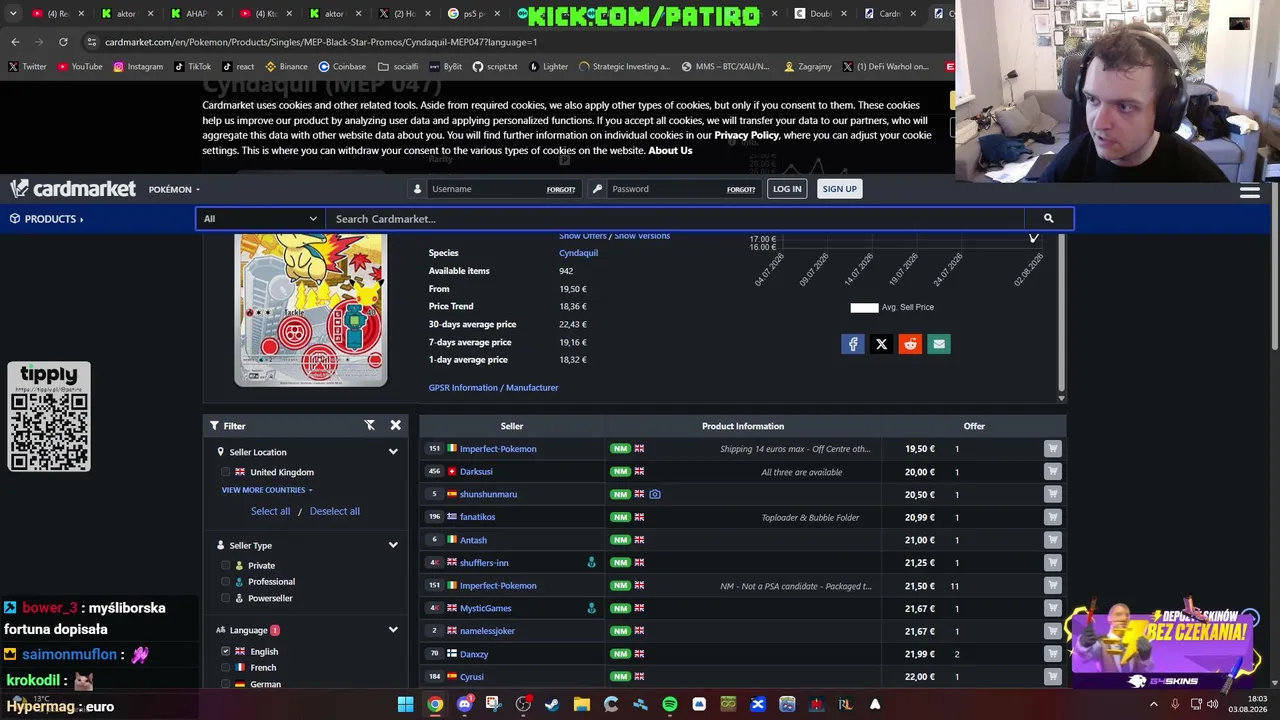
Task: Enable the Professional seller type filter
Action: pos(225,582)
